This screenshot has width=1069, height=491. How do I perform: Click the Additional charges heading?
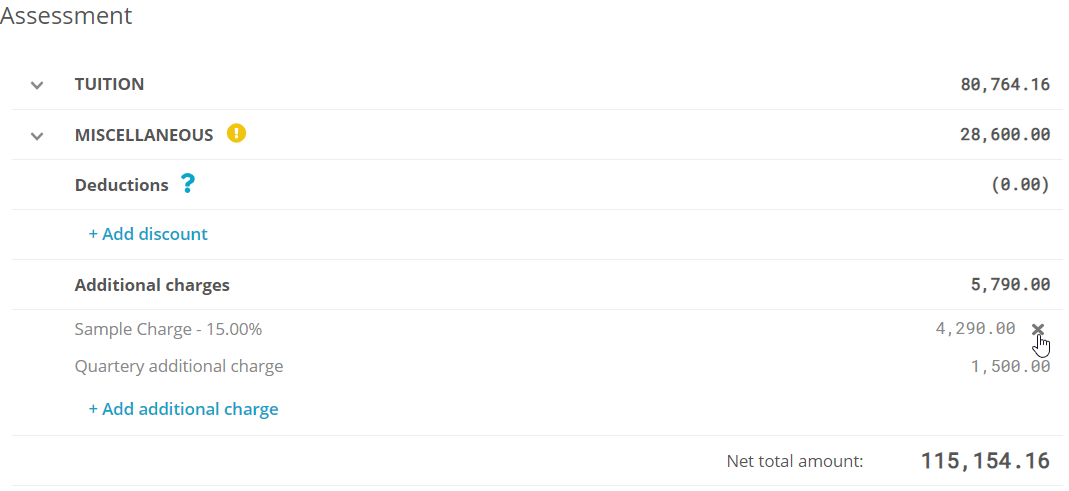pos(152,285)
